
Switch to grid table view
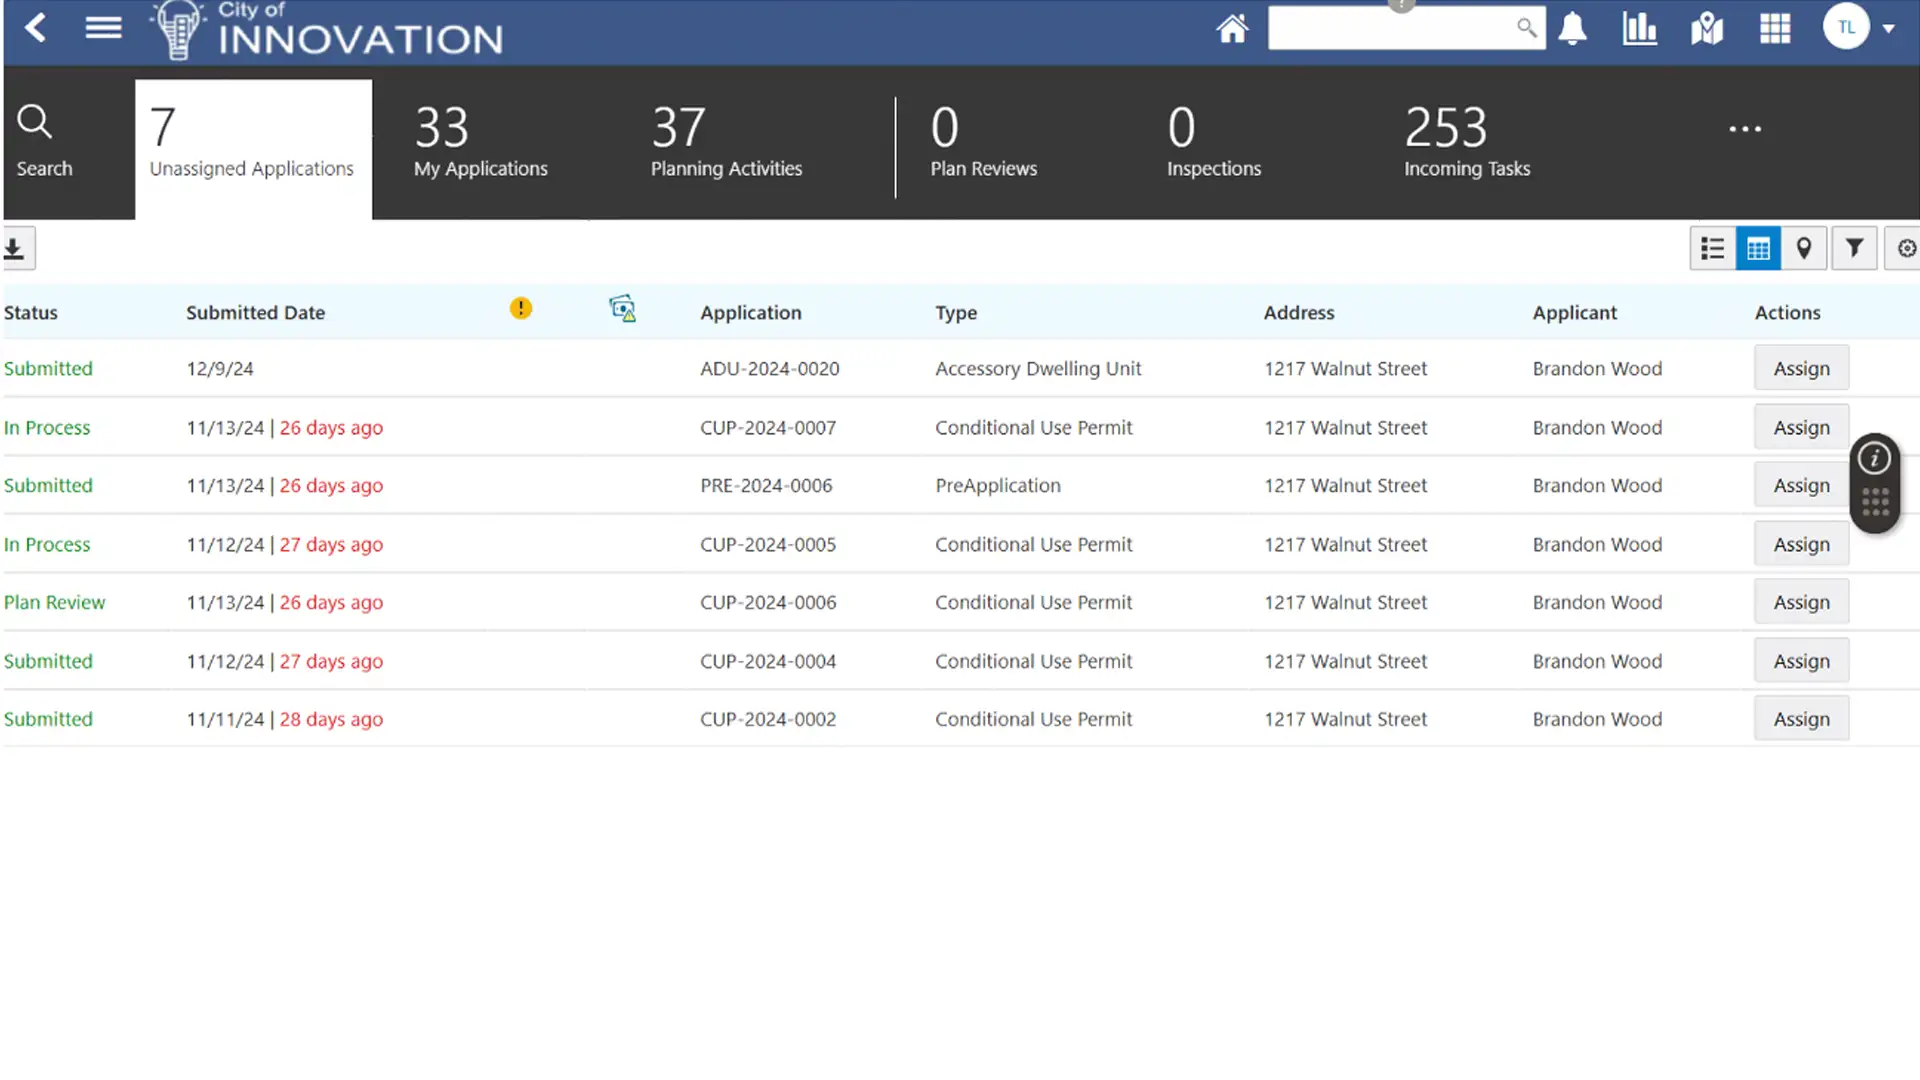[x=1758, y=248]
